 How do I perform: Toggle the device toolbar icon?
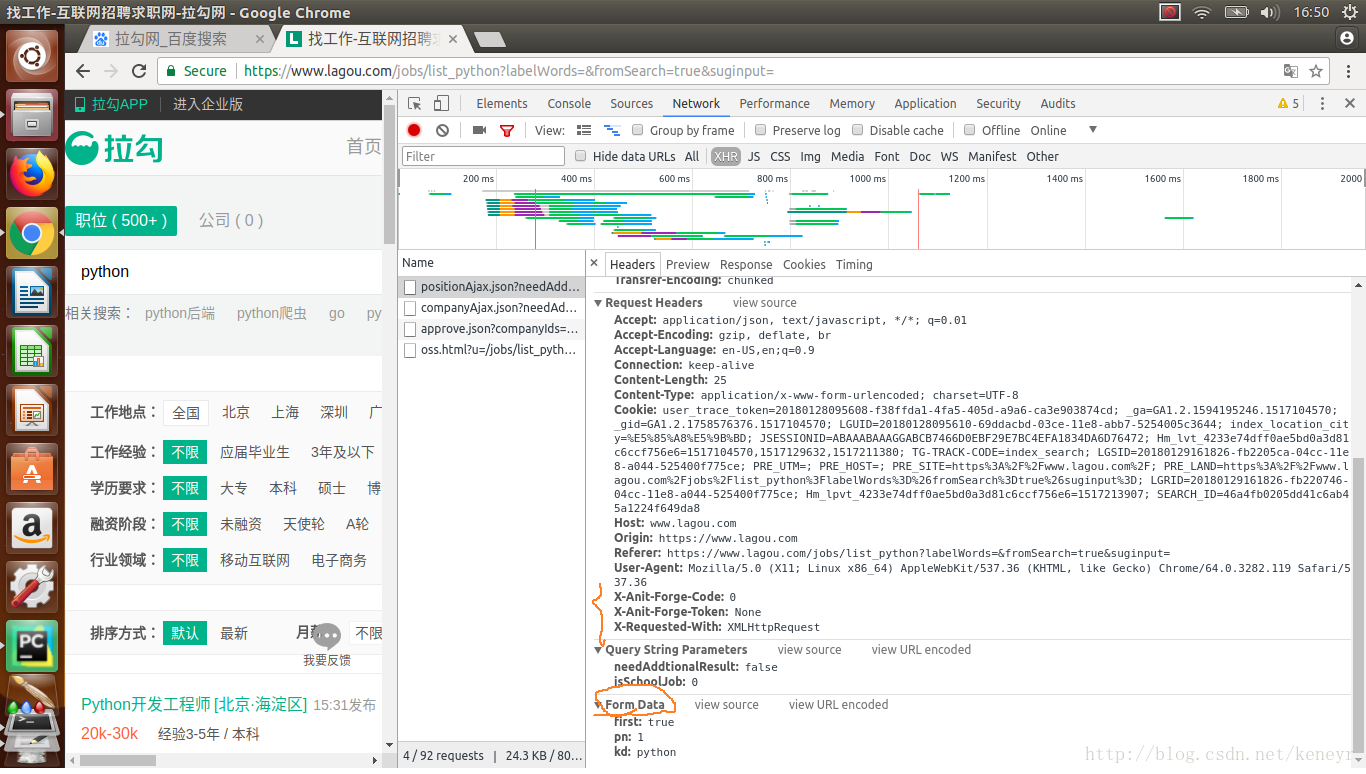point(441,104)
